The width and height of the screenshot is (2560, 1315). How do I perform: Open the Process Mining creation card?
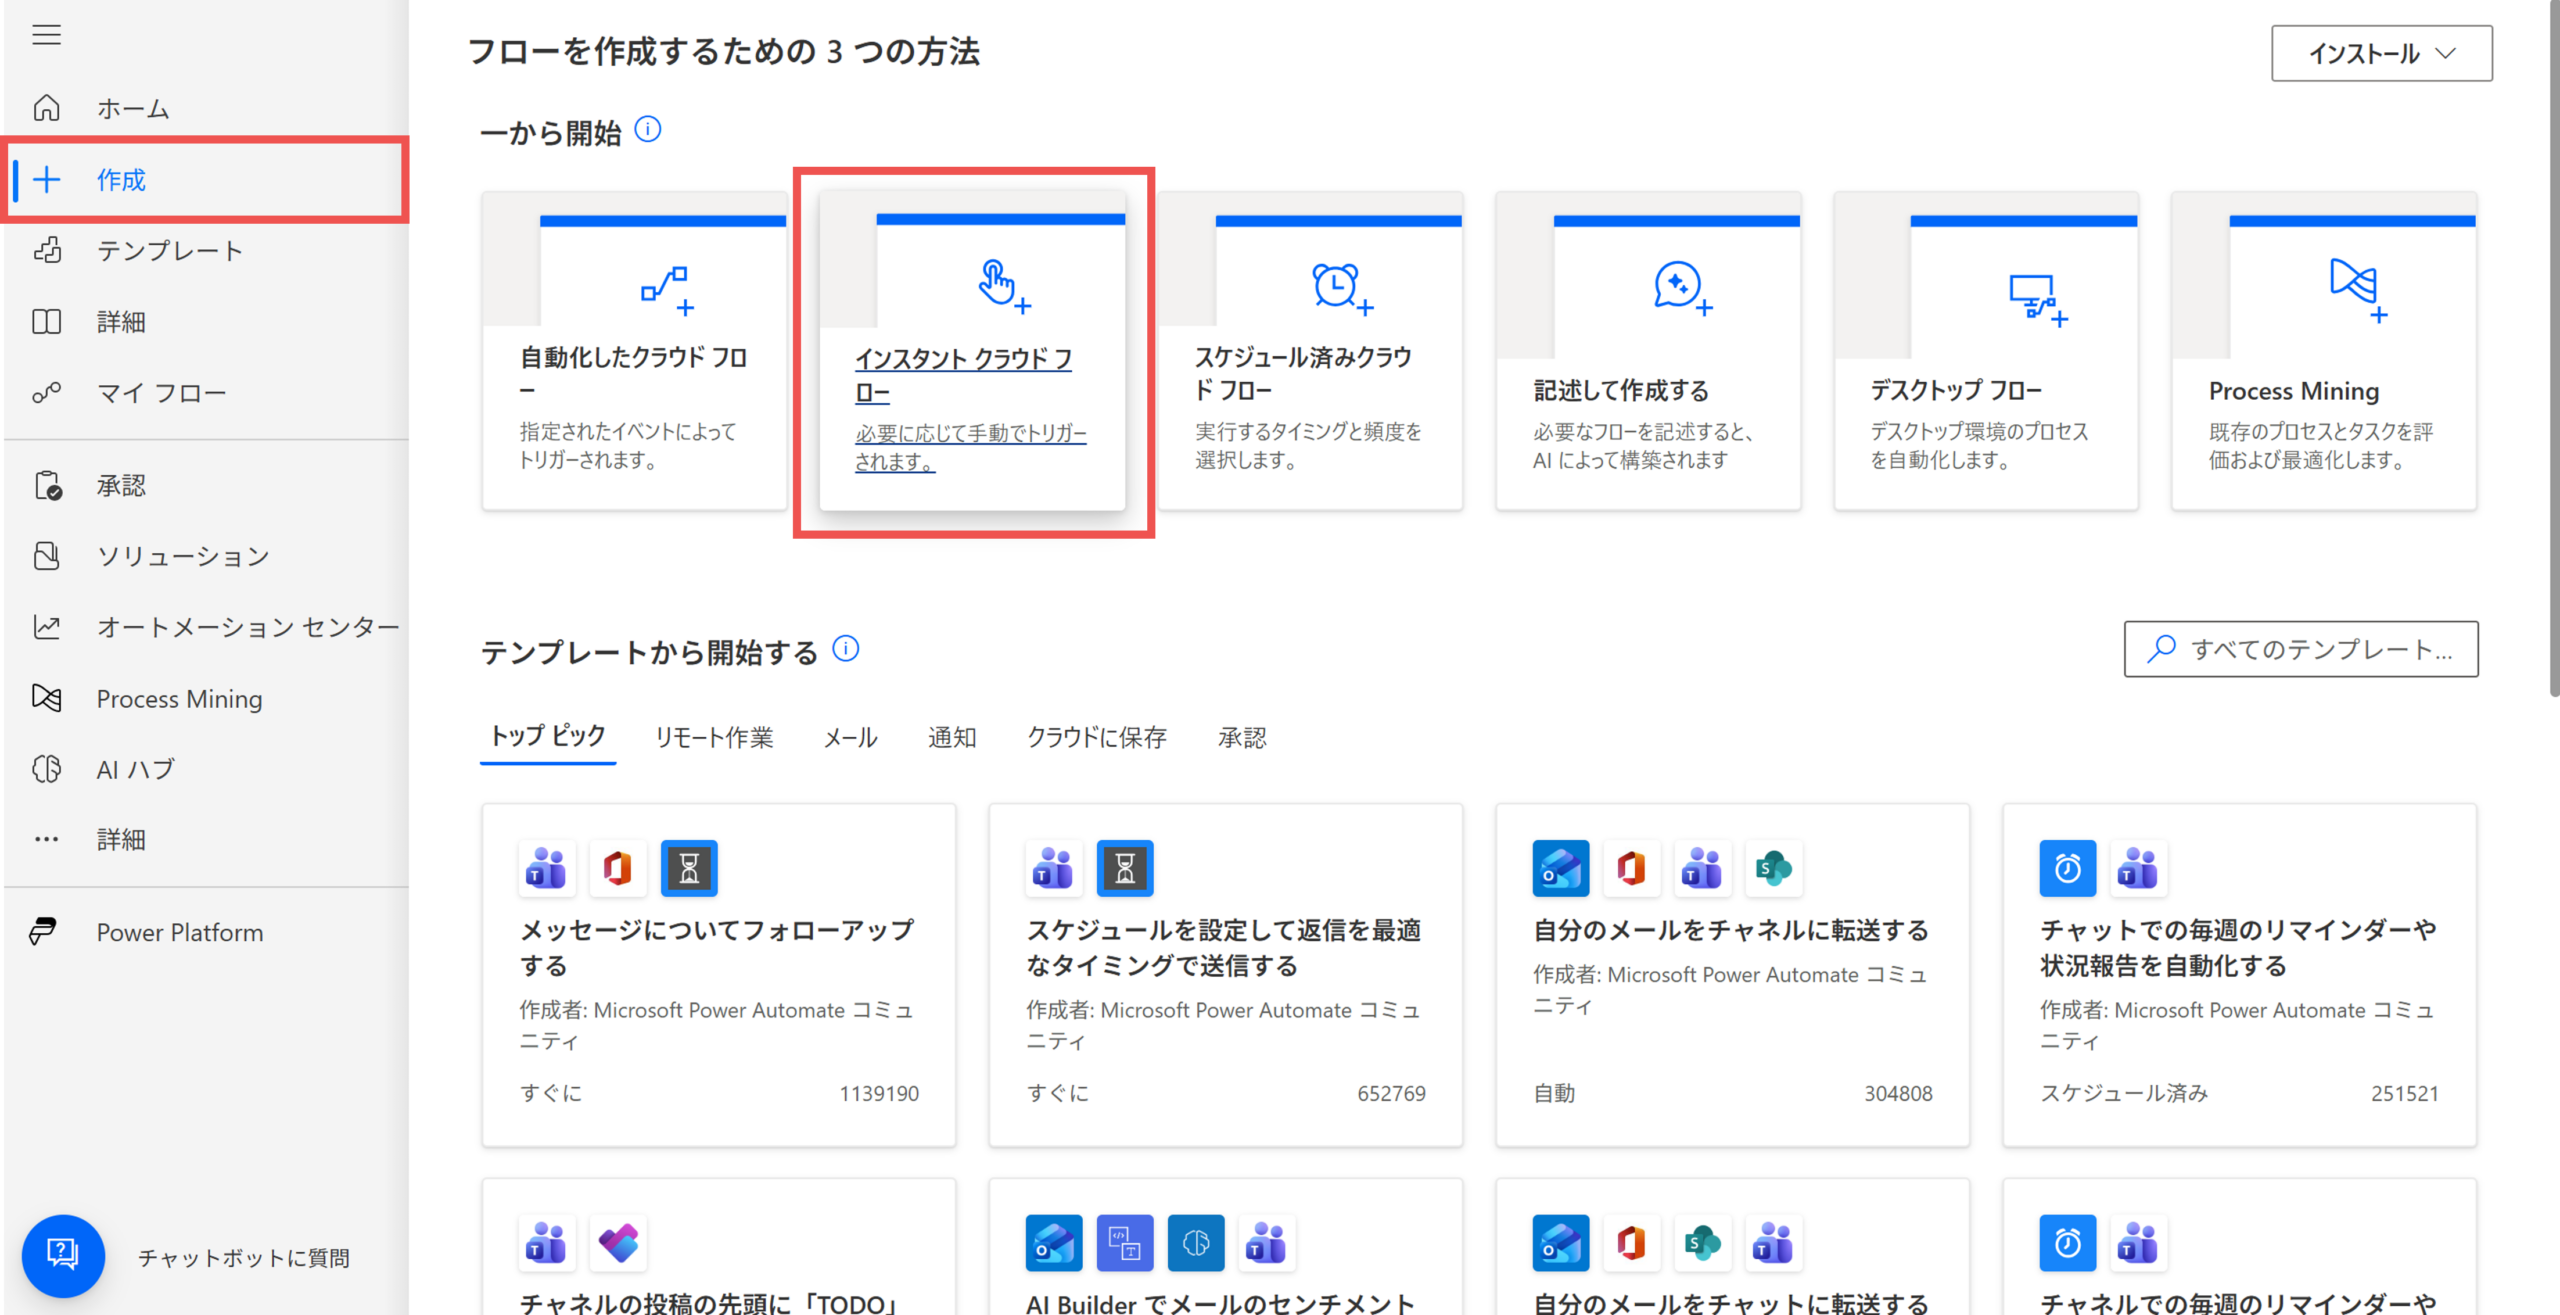click(2323, 351)
